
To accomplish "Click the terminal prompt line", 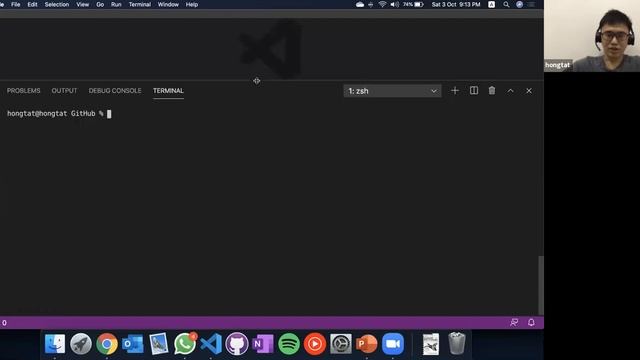I will pos(59,113).
